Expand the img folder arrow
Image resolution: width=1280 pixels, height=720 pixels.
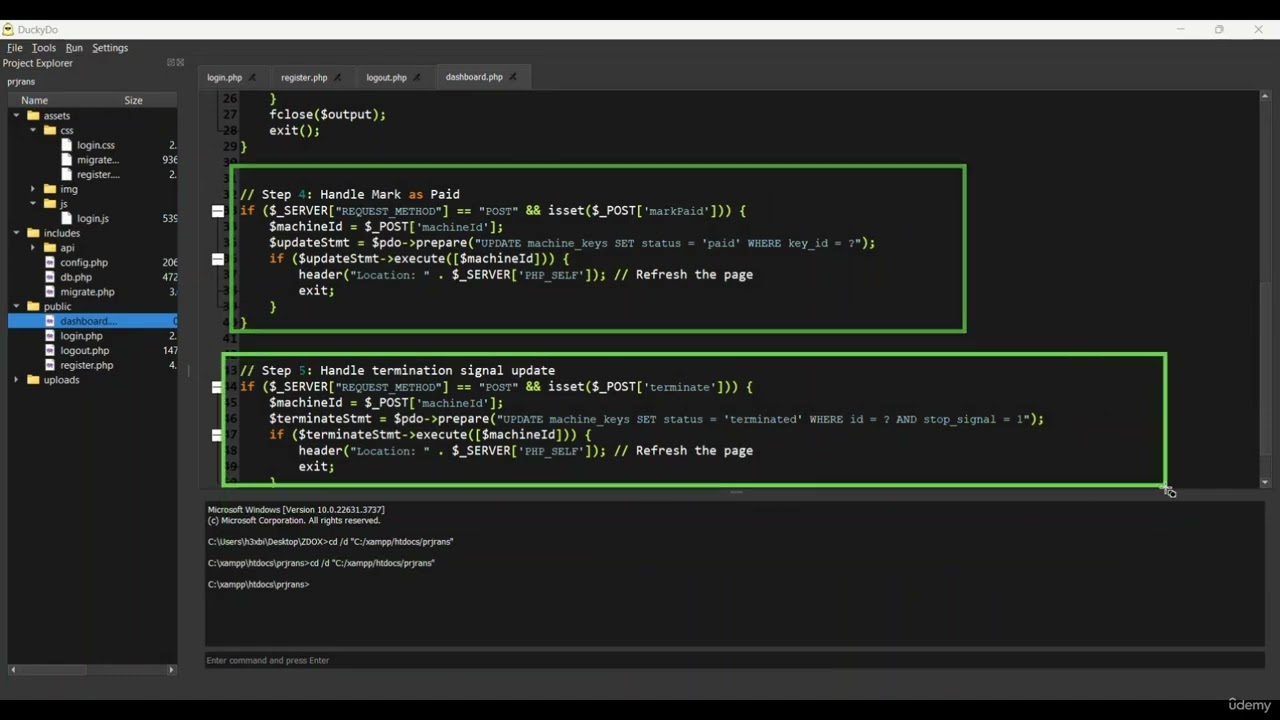pyautogui.click(x=33, y=189)
